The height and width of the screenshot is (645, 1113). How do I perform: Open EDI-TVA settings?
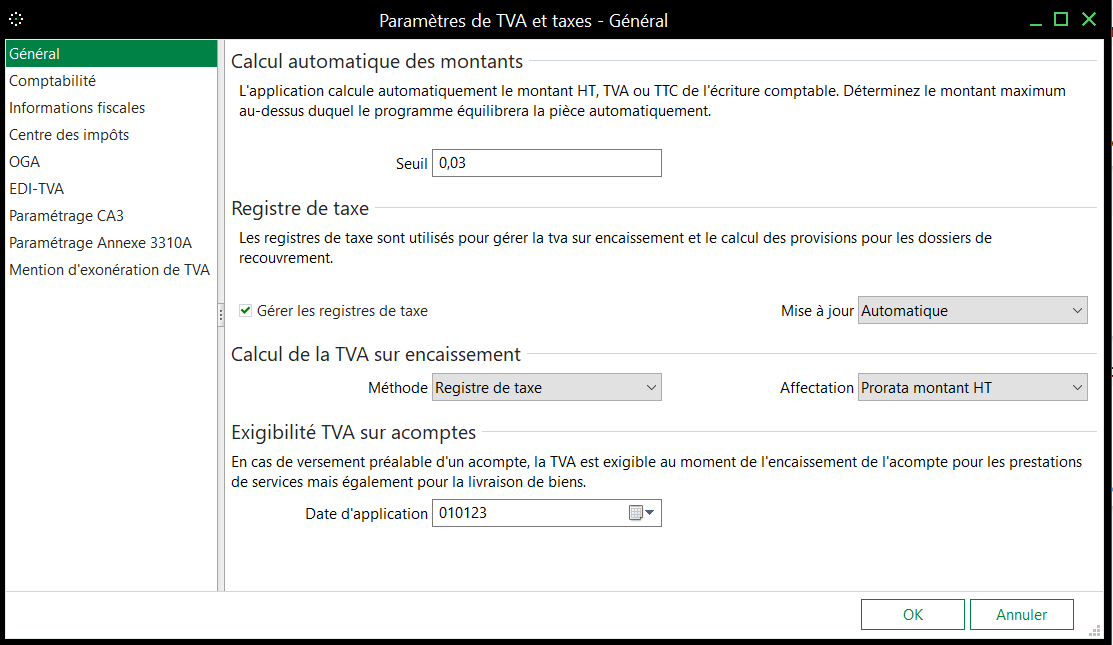[x=37, y=189]
